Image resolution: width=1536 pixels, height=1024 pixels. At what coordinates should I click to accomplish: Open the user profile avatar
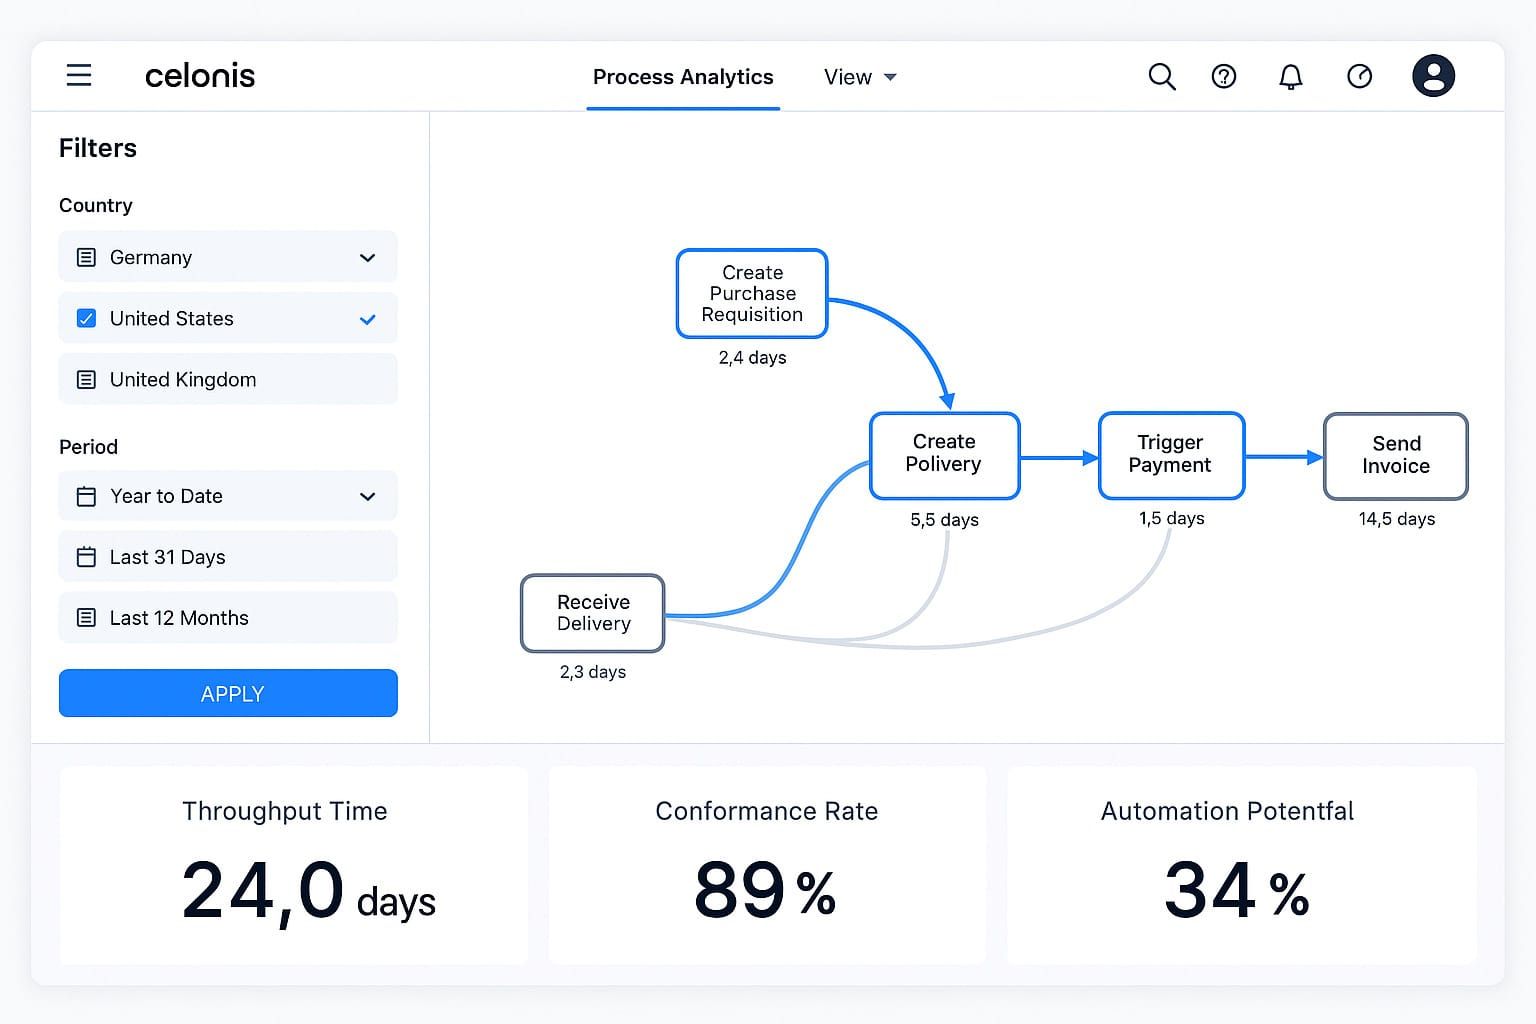1433,76
